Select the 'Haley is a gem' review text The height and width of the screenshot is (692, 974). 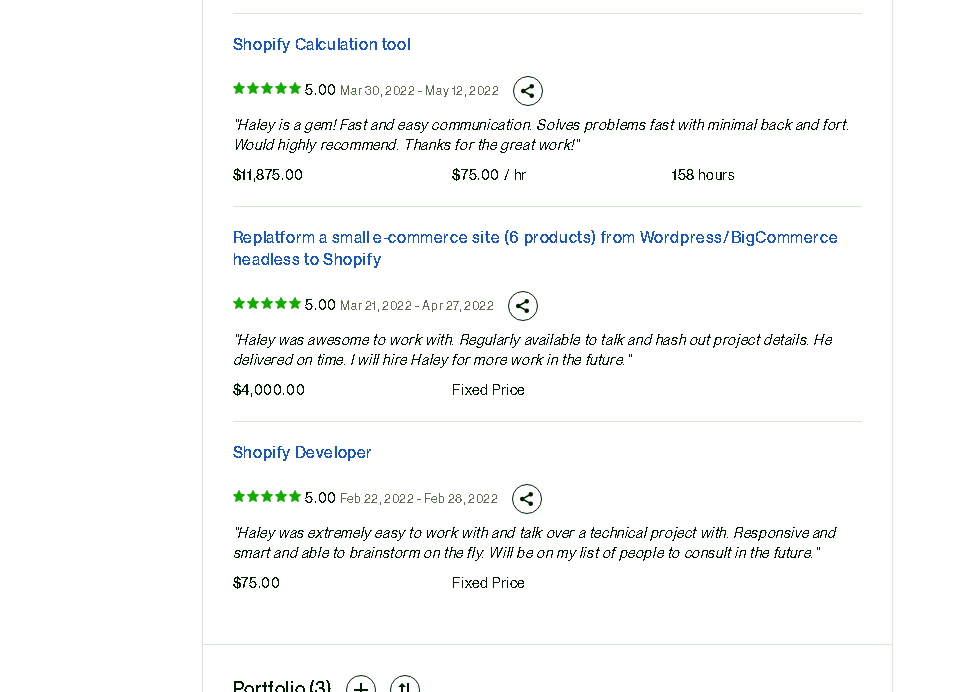pyautogui.click(x=541, y=135)
